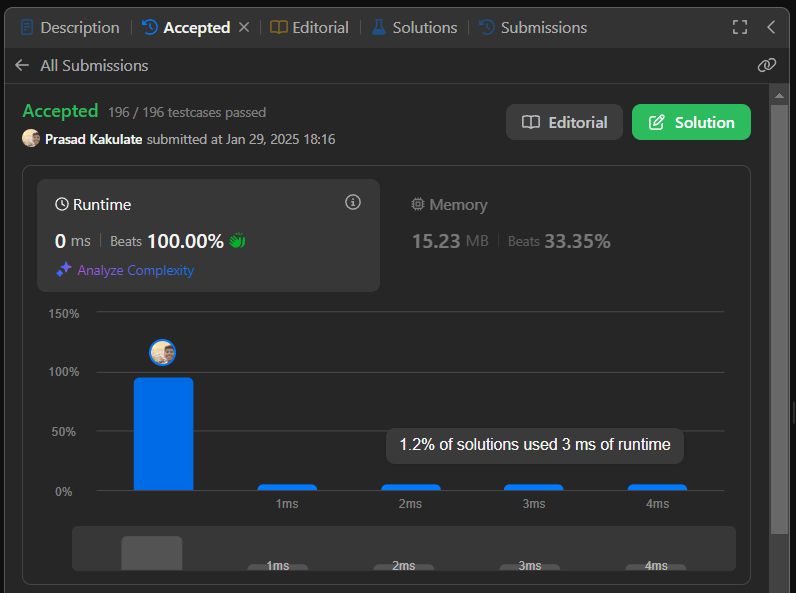Click the 'Beats 100.00%' runtime value
The height and width of the screenshot is (593, 796).
[x=167, y=241]
